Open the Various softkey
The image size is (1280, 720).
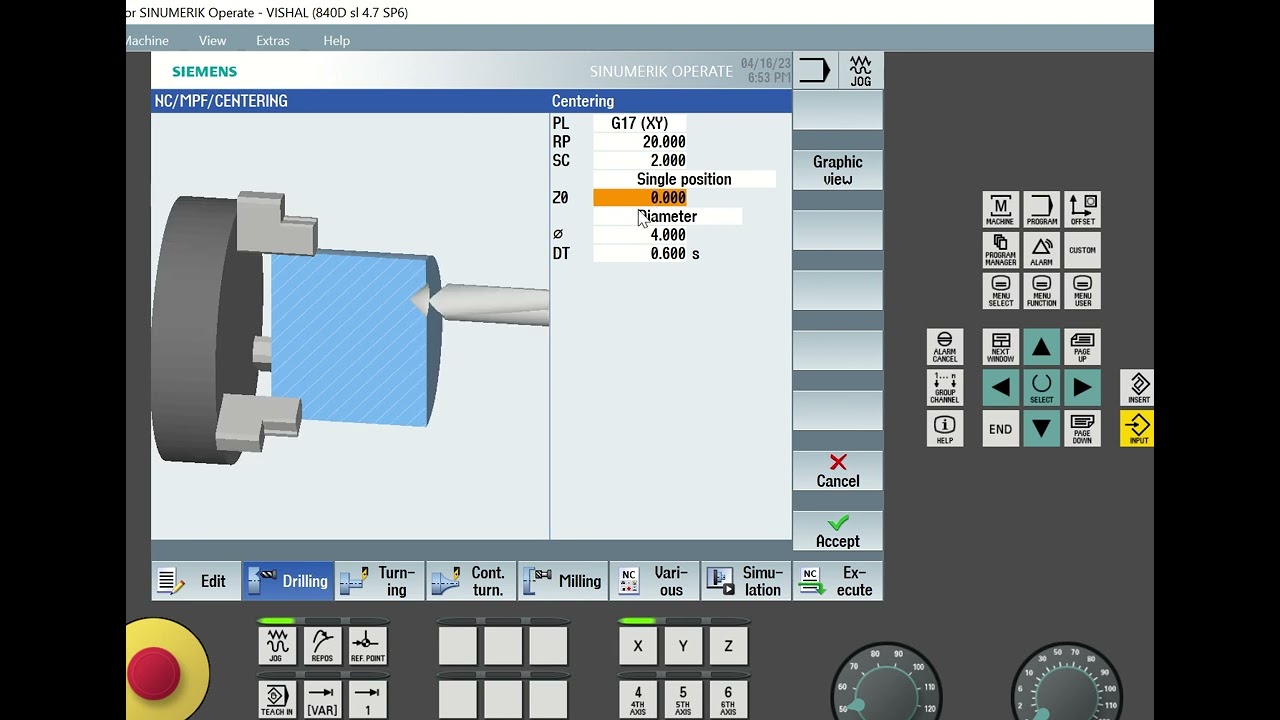[x=655, y=581]
